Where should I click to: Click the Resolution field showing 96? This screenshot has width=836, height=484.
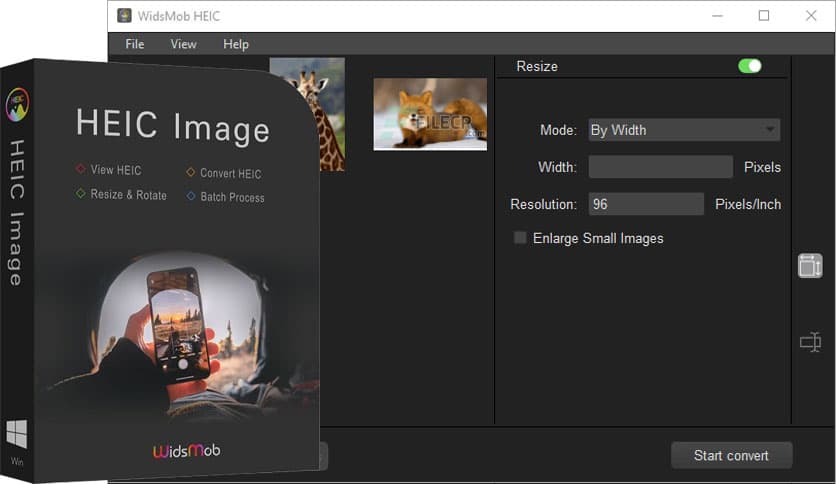click(646, 204)
